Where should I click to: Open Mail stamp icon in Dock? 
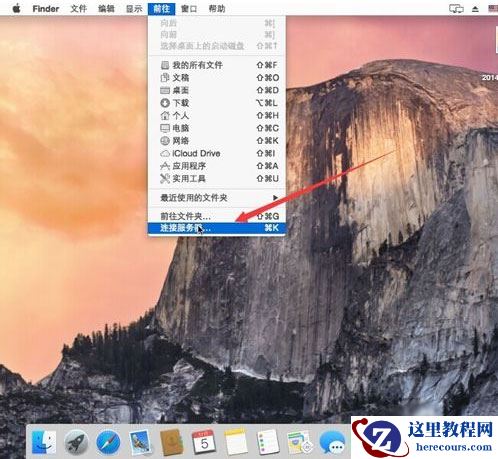[x=140, y=442]
